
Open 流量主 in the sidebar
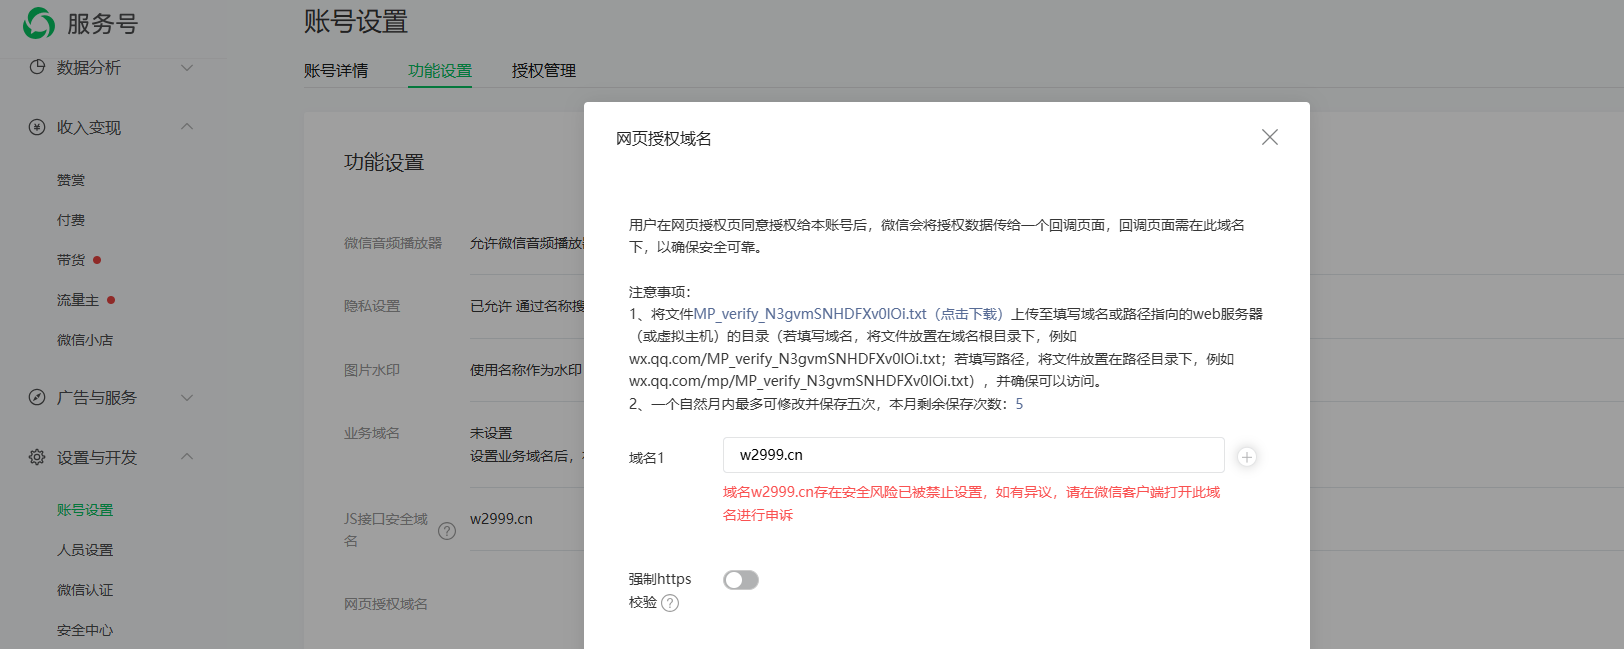coord(78,300)
